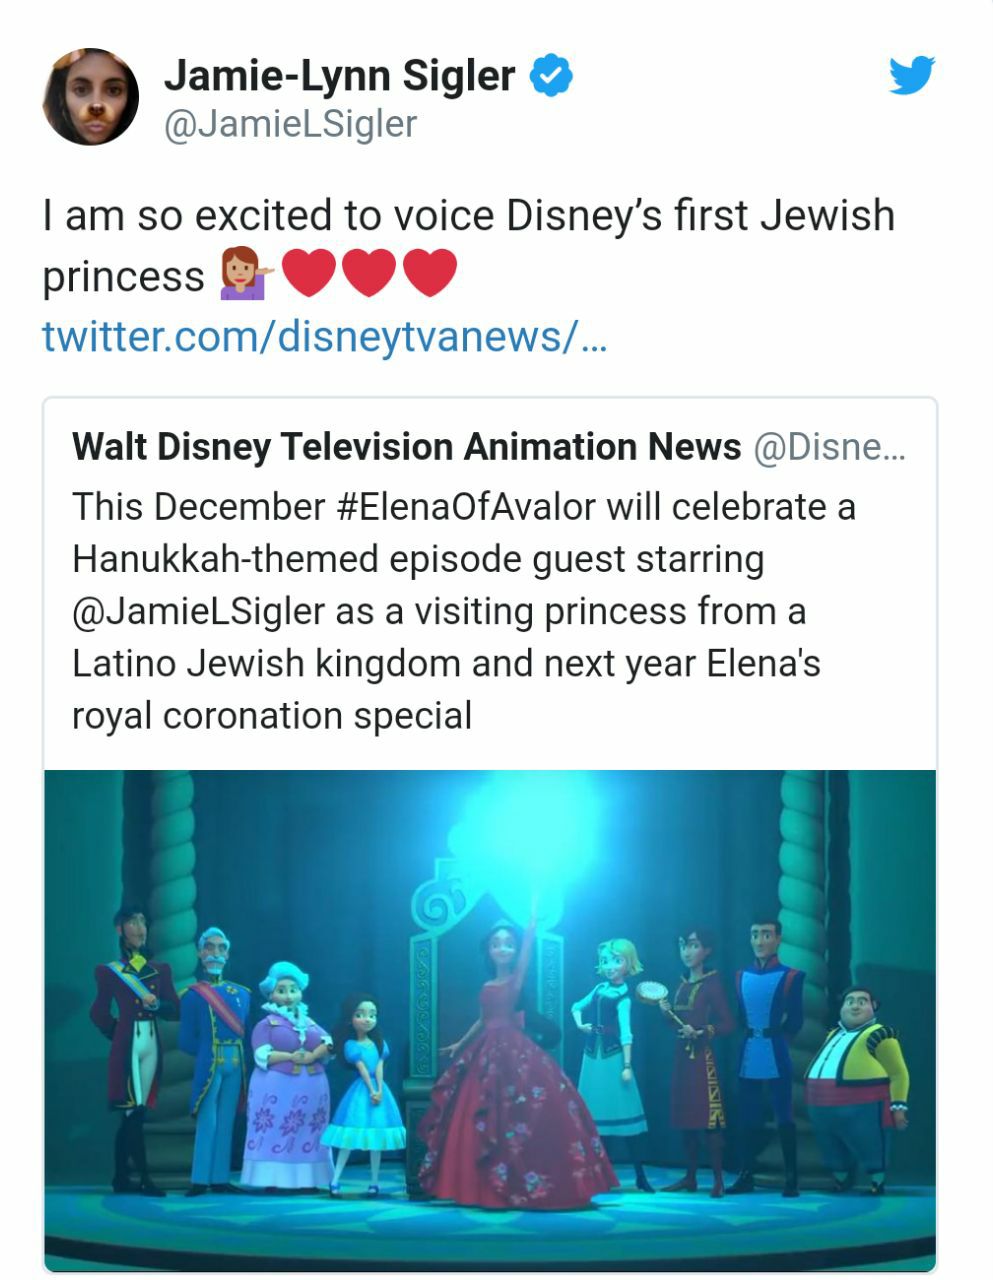Click the @JamieLSigler handle below the name
Viewport: 993px width, 1280px height.
point(289,124)
